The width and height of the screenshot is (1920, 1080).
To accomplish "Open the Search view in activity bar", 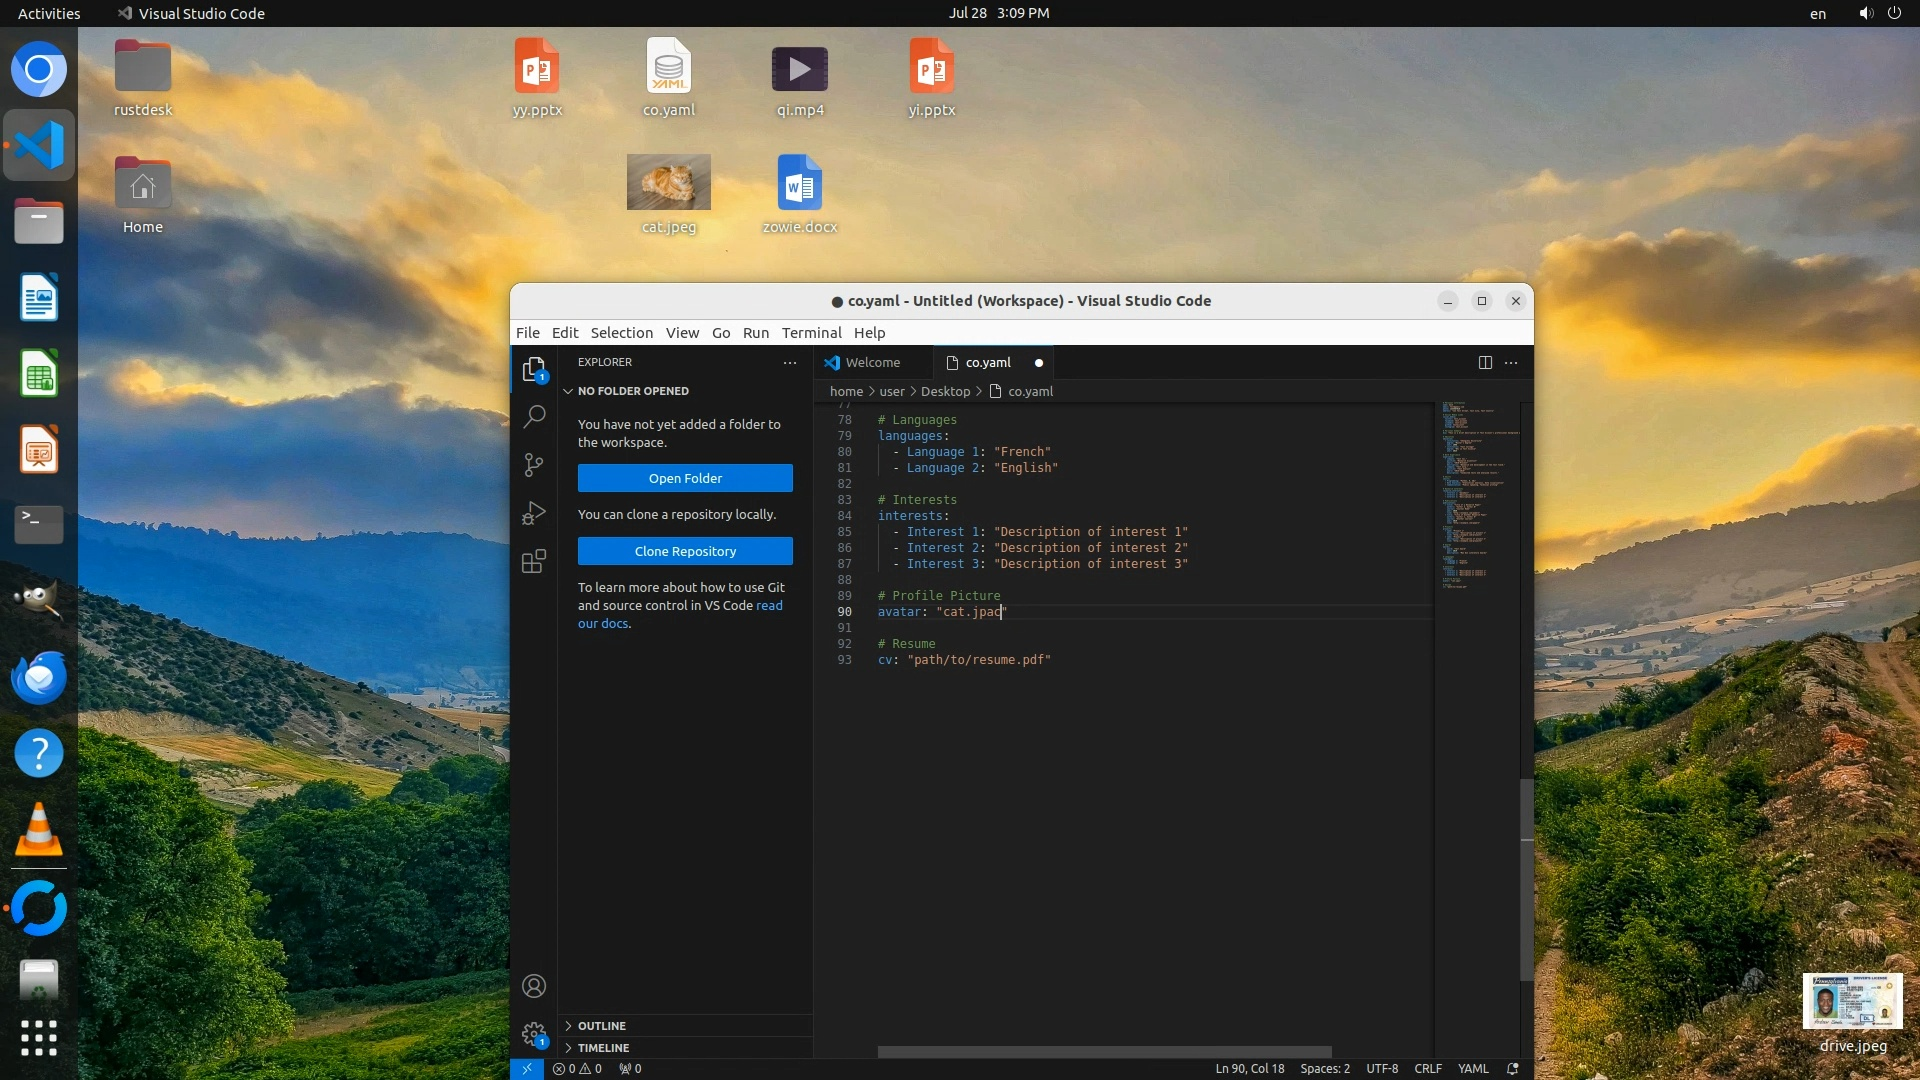I will 534,416.
